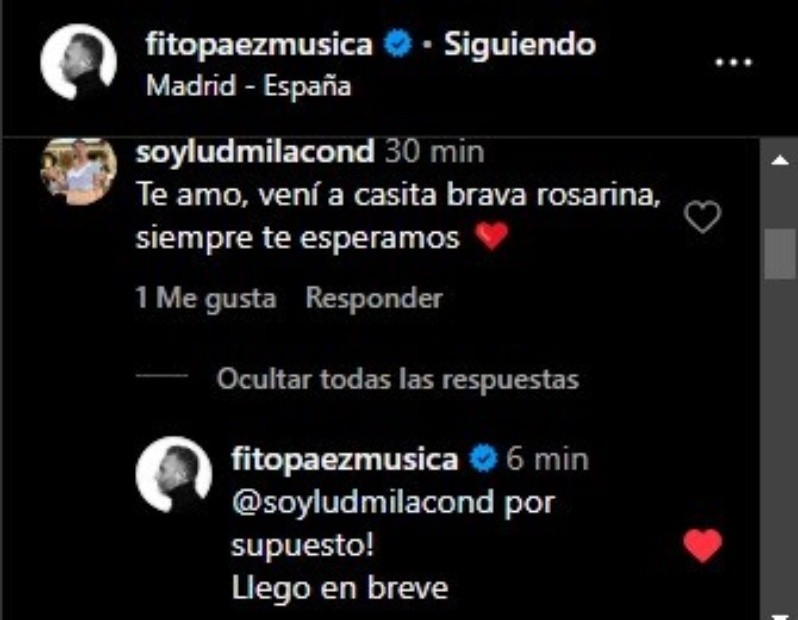The height and width of the screenshot is (620, 798).
Task: Click Siguiendo to manage following status
Action: coord(520,44)
